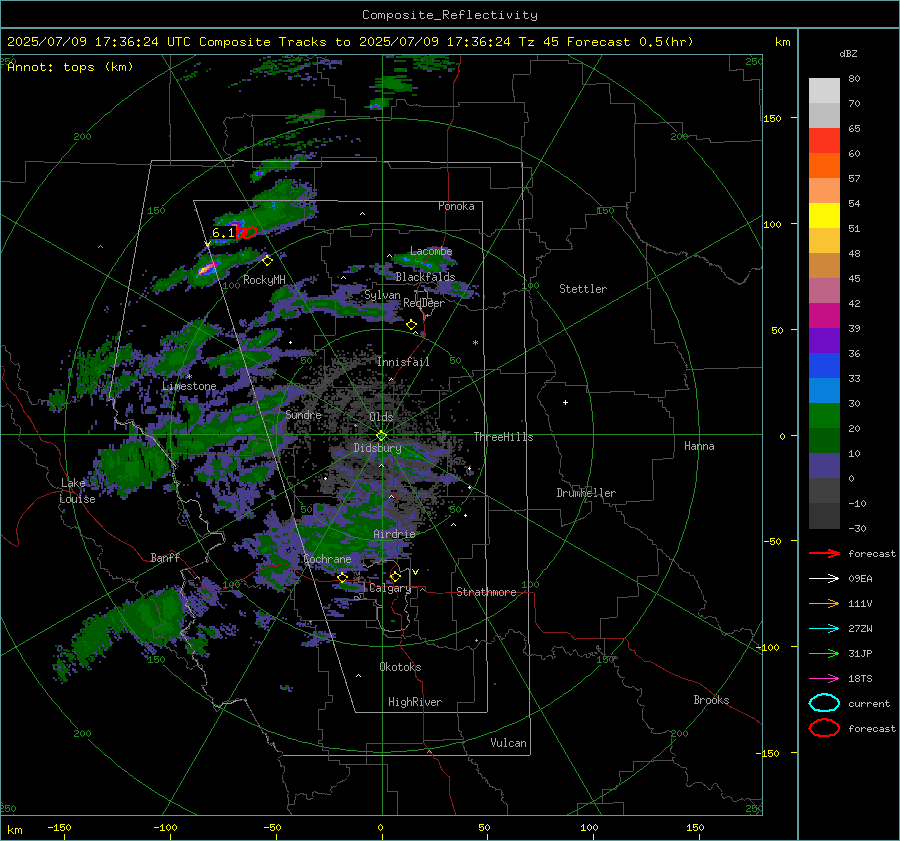Click the Strathmore town label

486,592
